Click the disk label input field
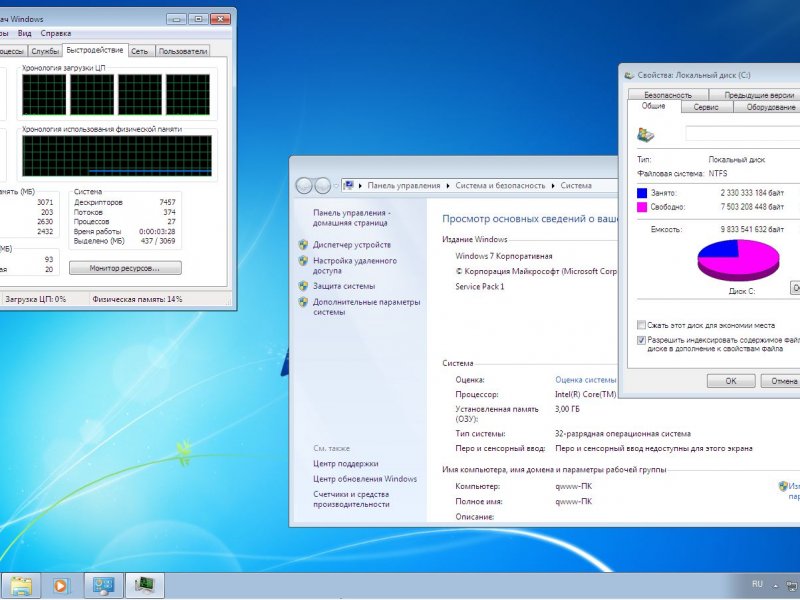 742,133
